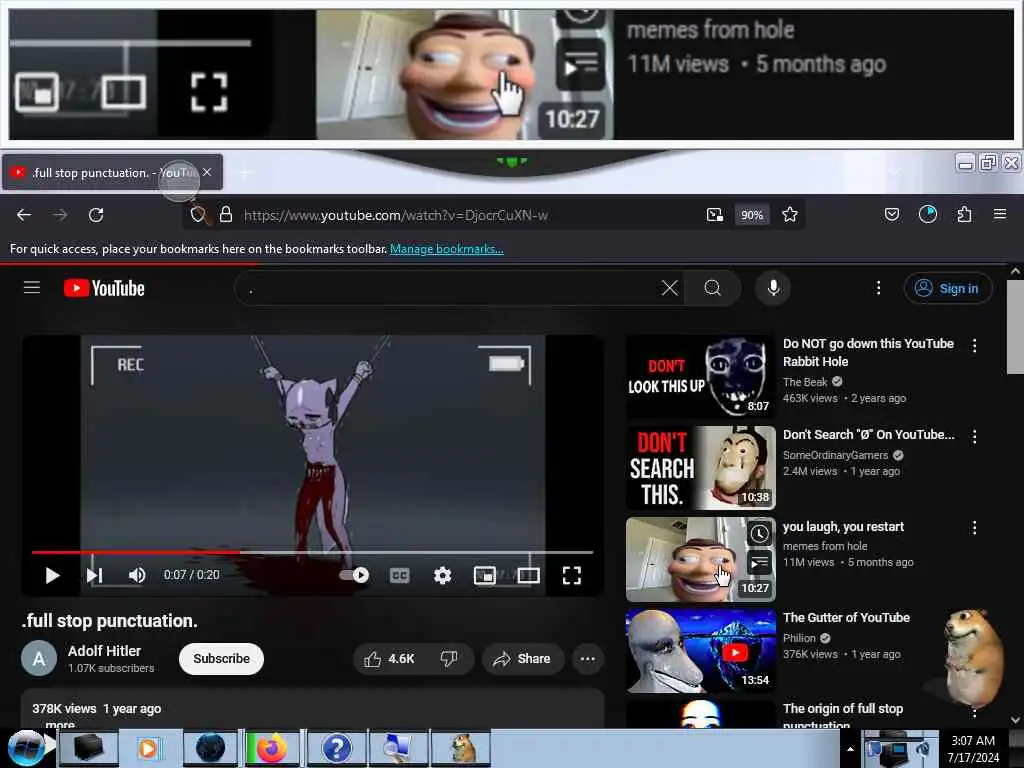
Task: Open the Firefox extensions puzzle icon
Action: click(964, 214)
